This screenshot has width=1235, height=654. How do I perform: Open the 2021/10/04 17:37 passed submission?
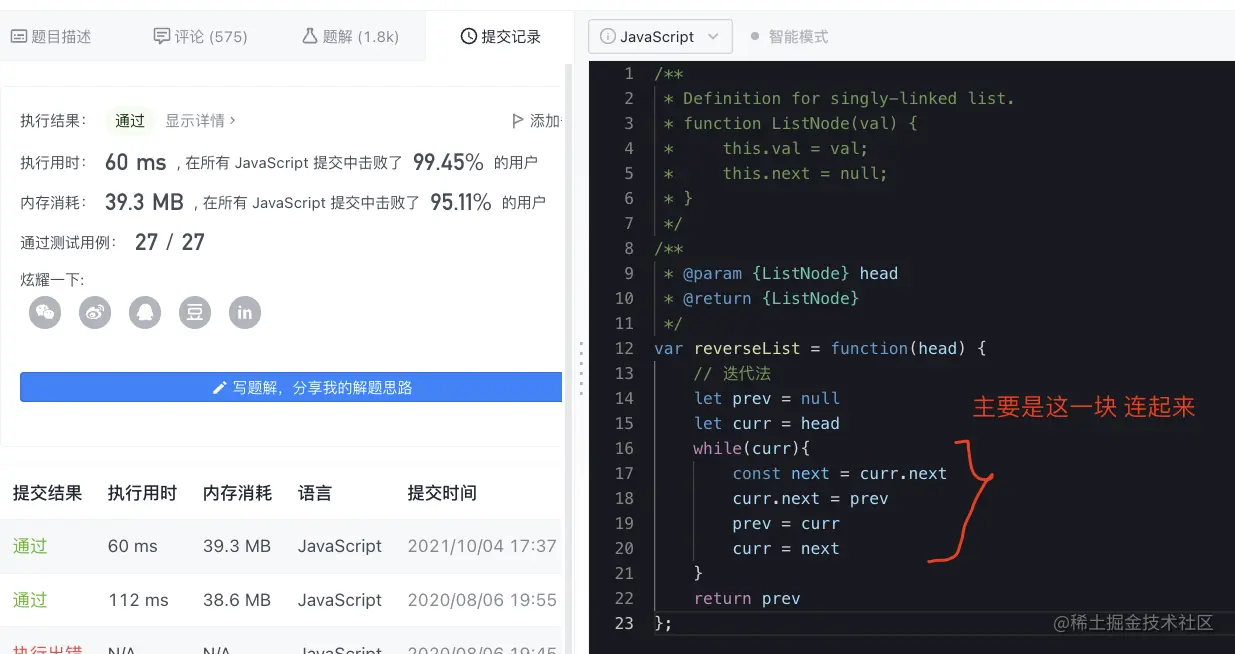coord(281,546)
